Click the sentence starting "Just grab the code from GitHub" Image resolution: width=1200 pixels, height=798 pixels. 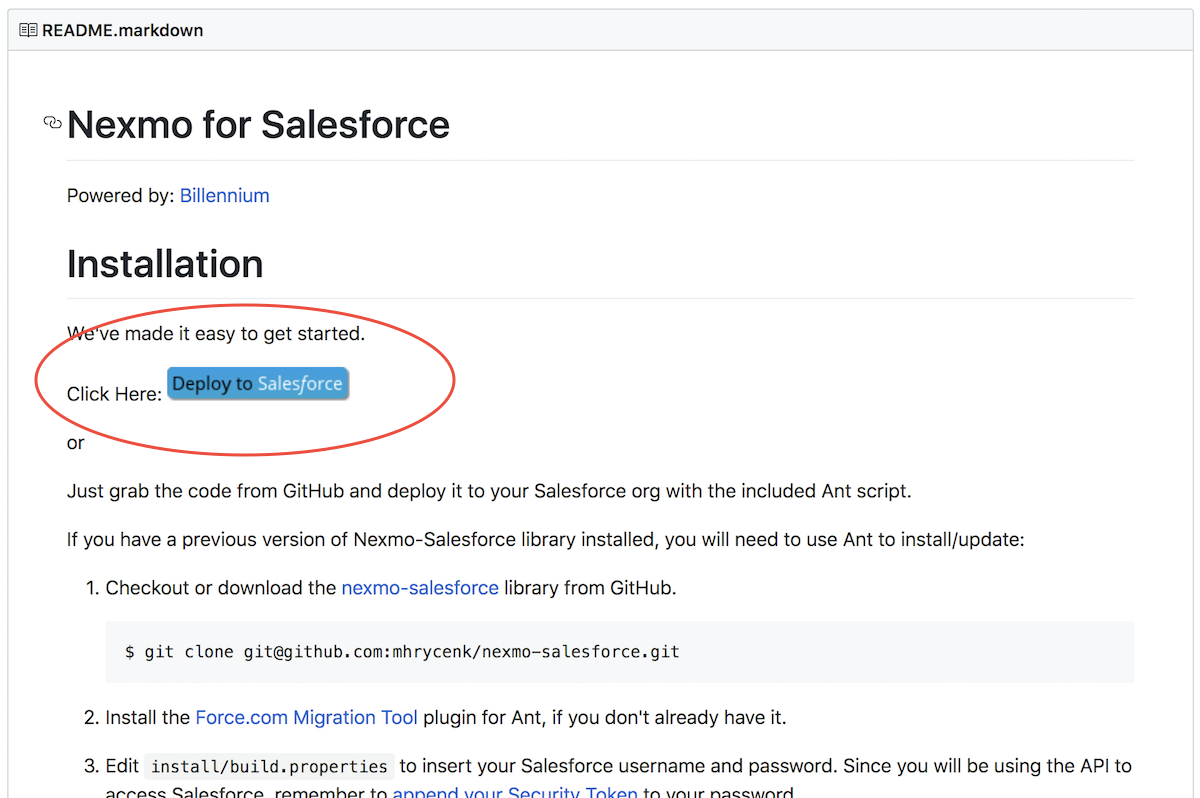point(489,491)
